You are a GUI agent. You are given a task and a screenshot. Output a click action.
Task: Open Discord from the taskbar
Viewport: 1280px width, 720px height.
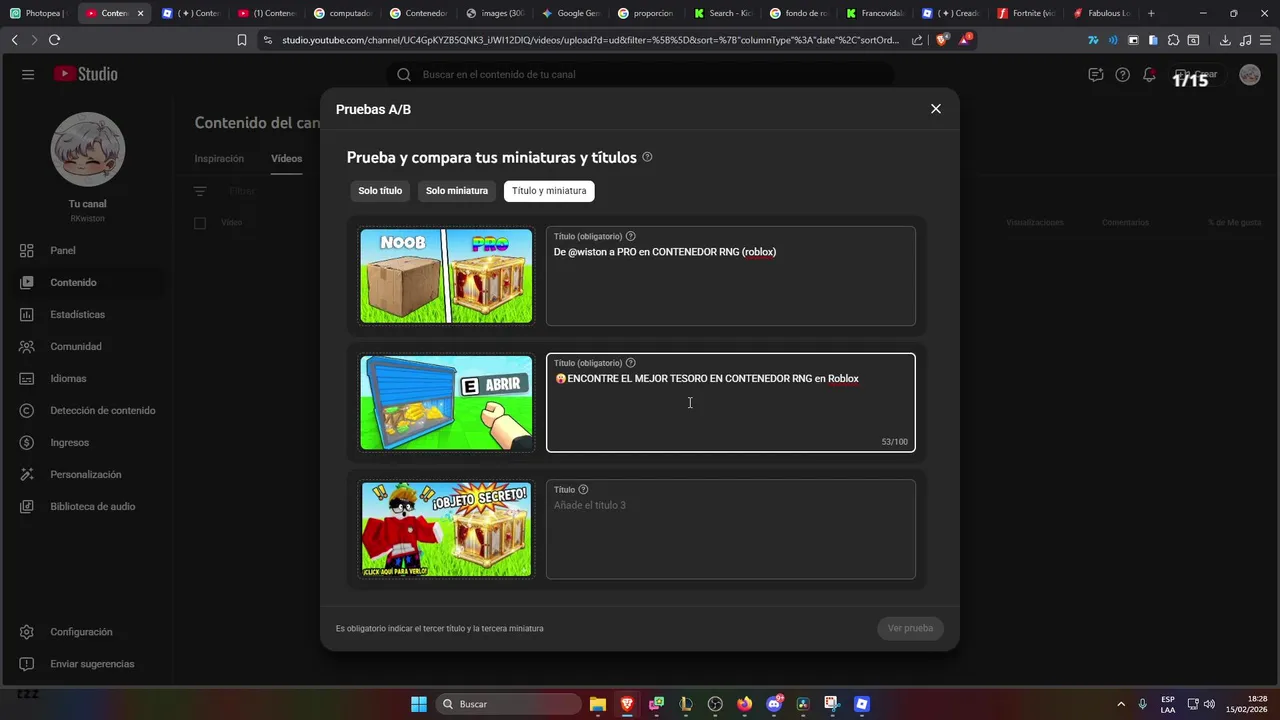pyautogui.click(x=774, y=704)
